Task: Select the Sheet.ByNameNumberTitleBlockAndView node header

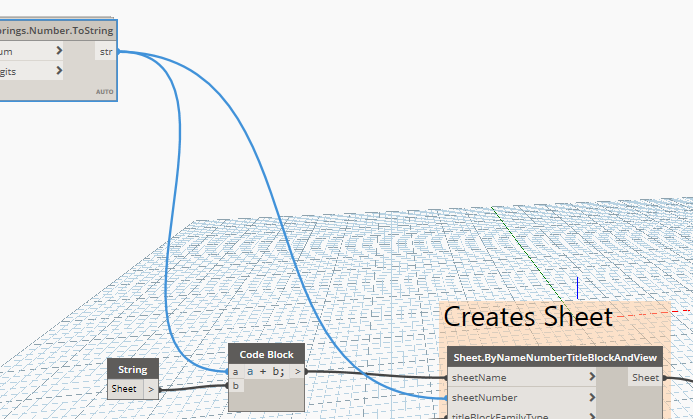Action: tap(555, 358)
